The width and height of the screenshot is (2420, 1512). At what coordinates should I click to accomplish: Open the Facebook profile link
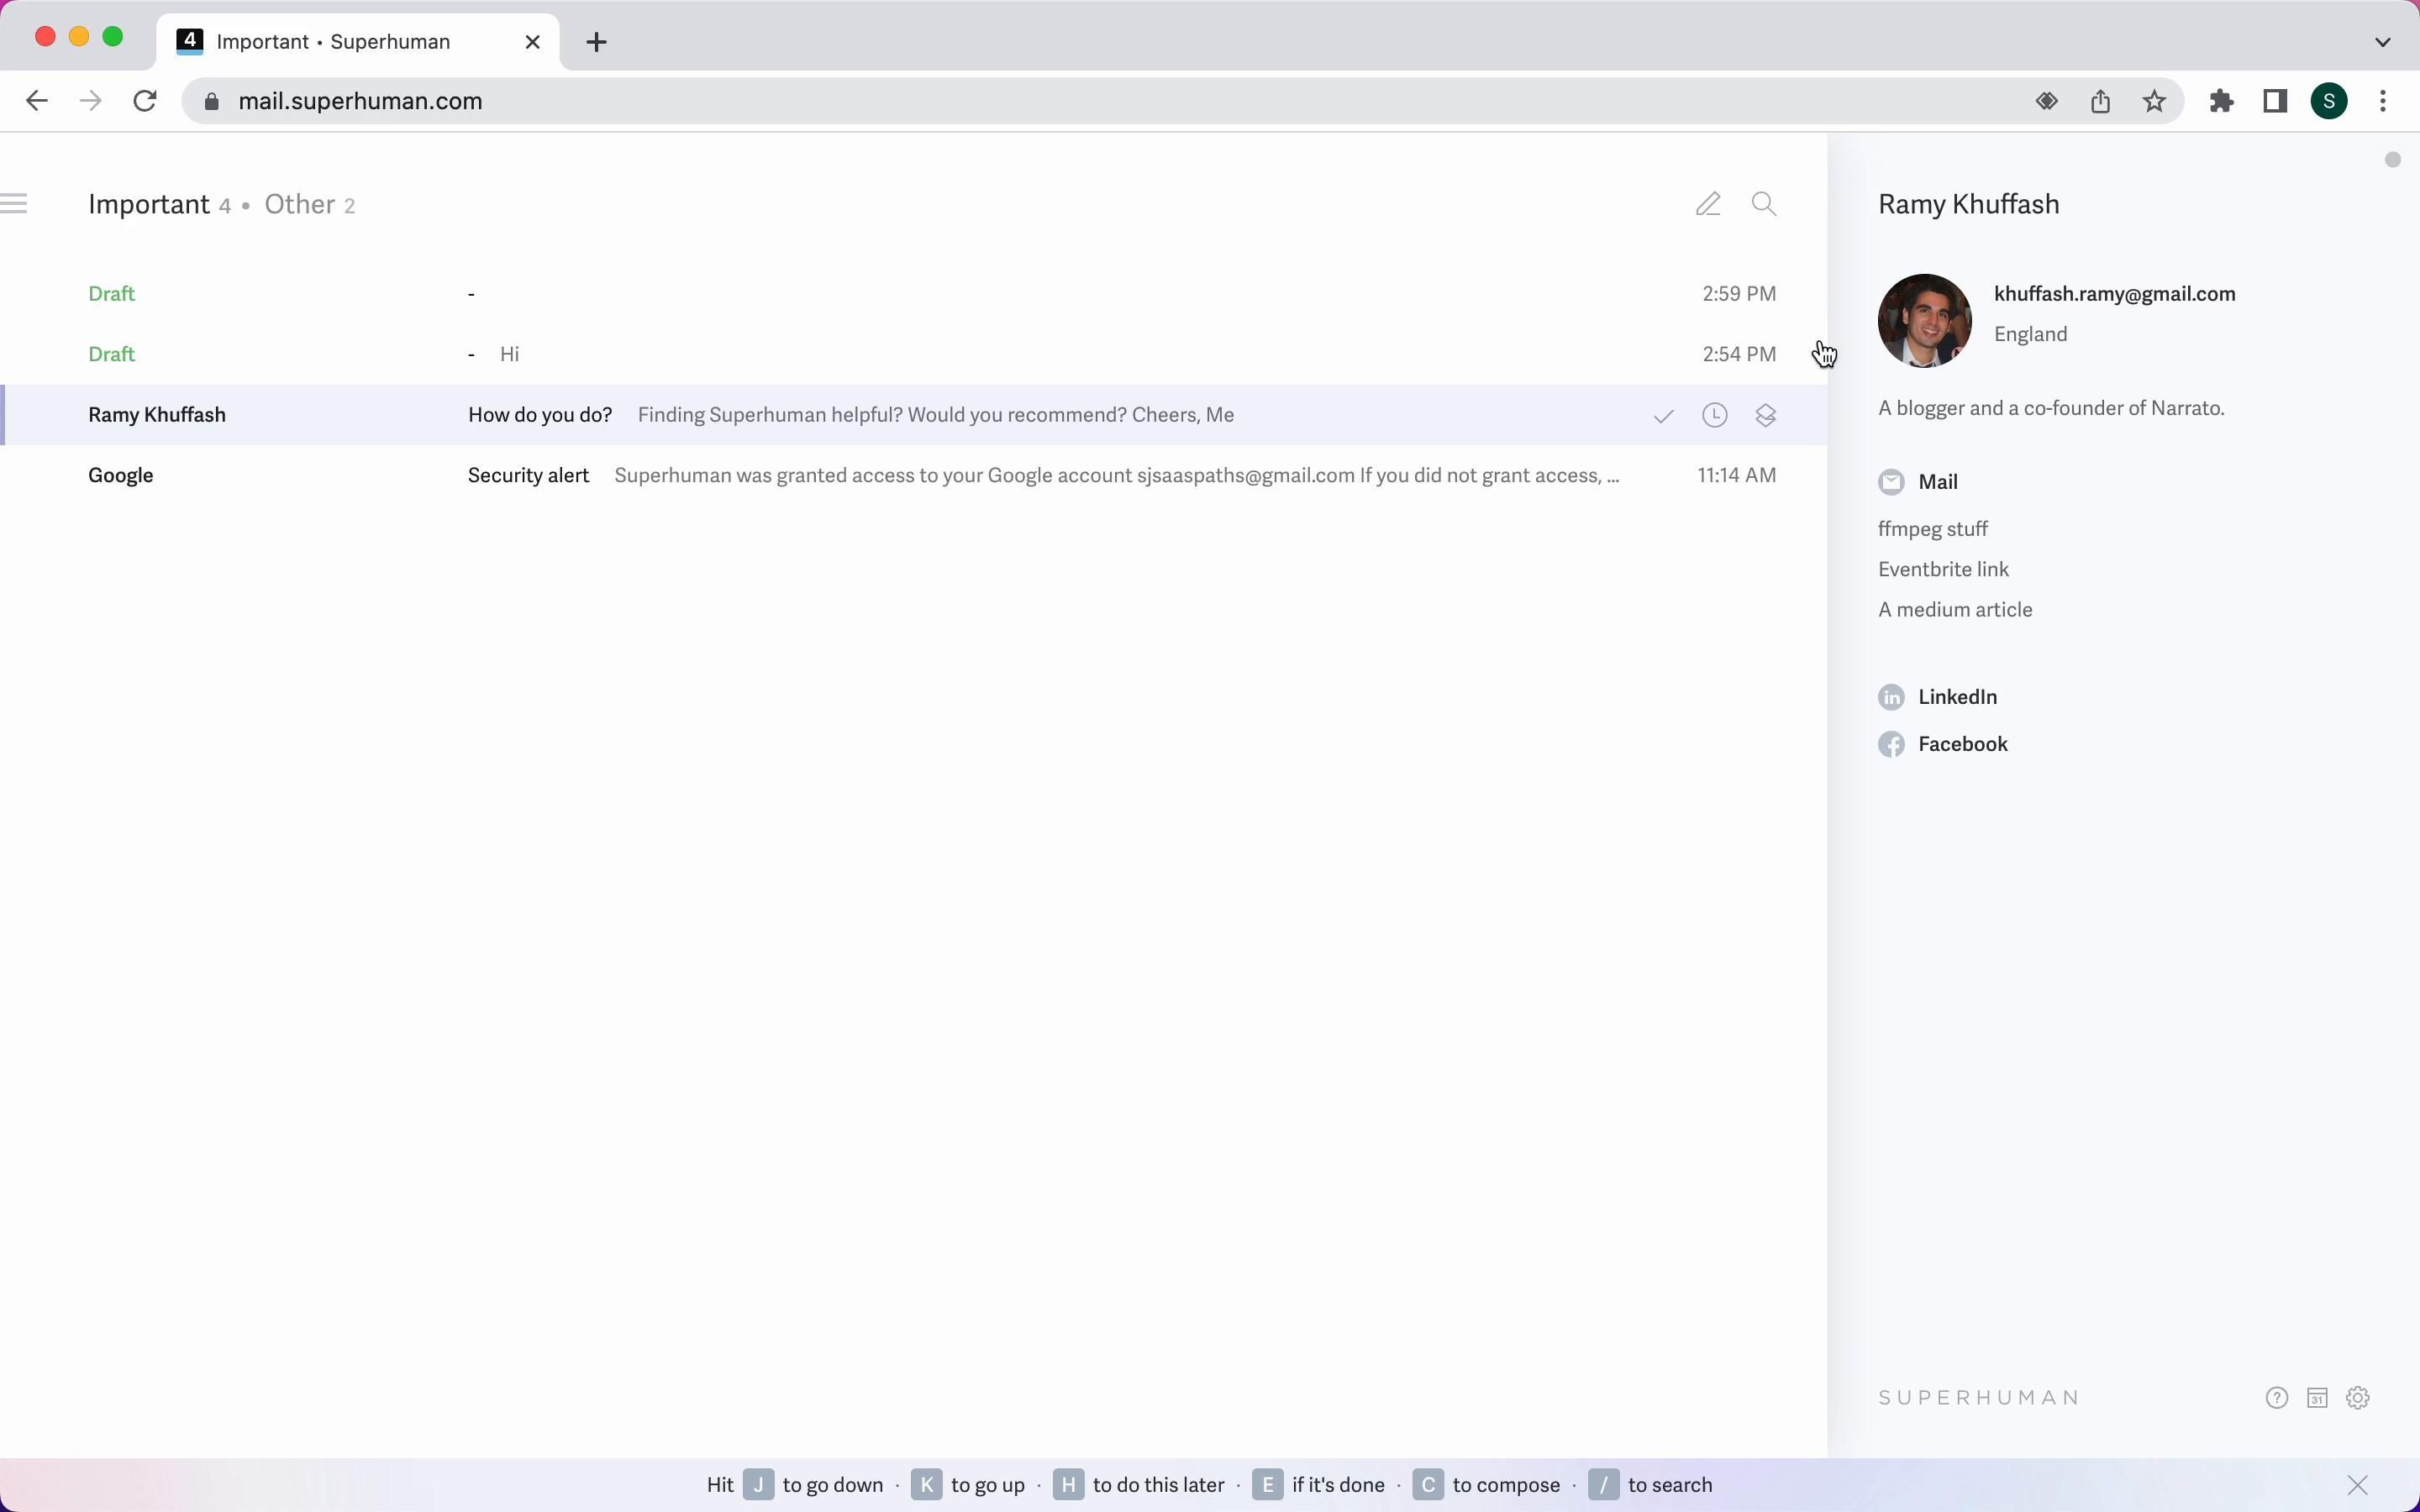pos(1962,744)
